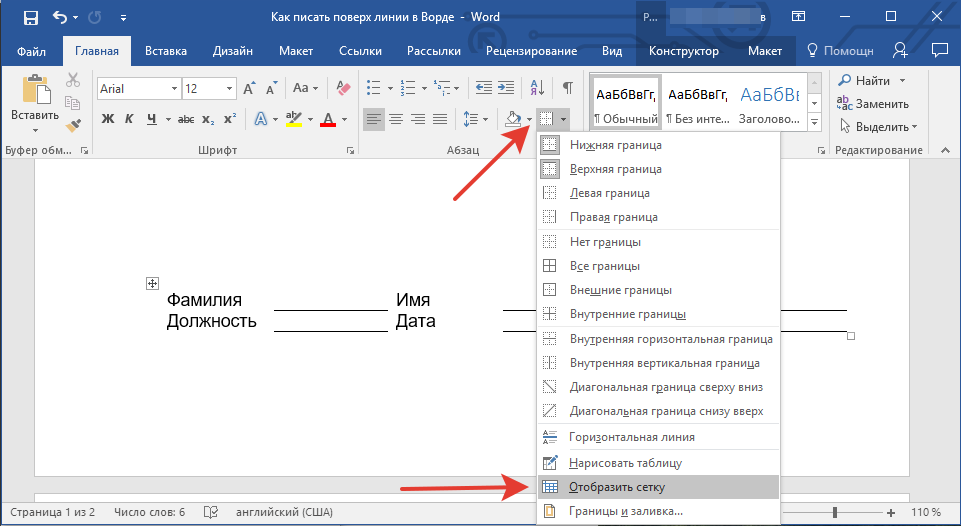Viewport: 961px width, 526px height.
Task: Center align the paragraph text
Action: click(x=396, y=120)
